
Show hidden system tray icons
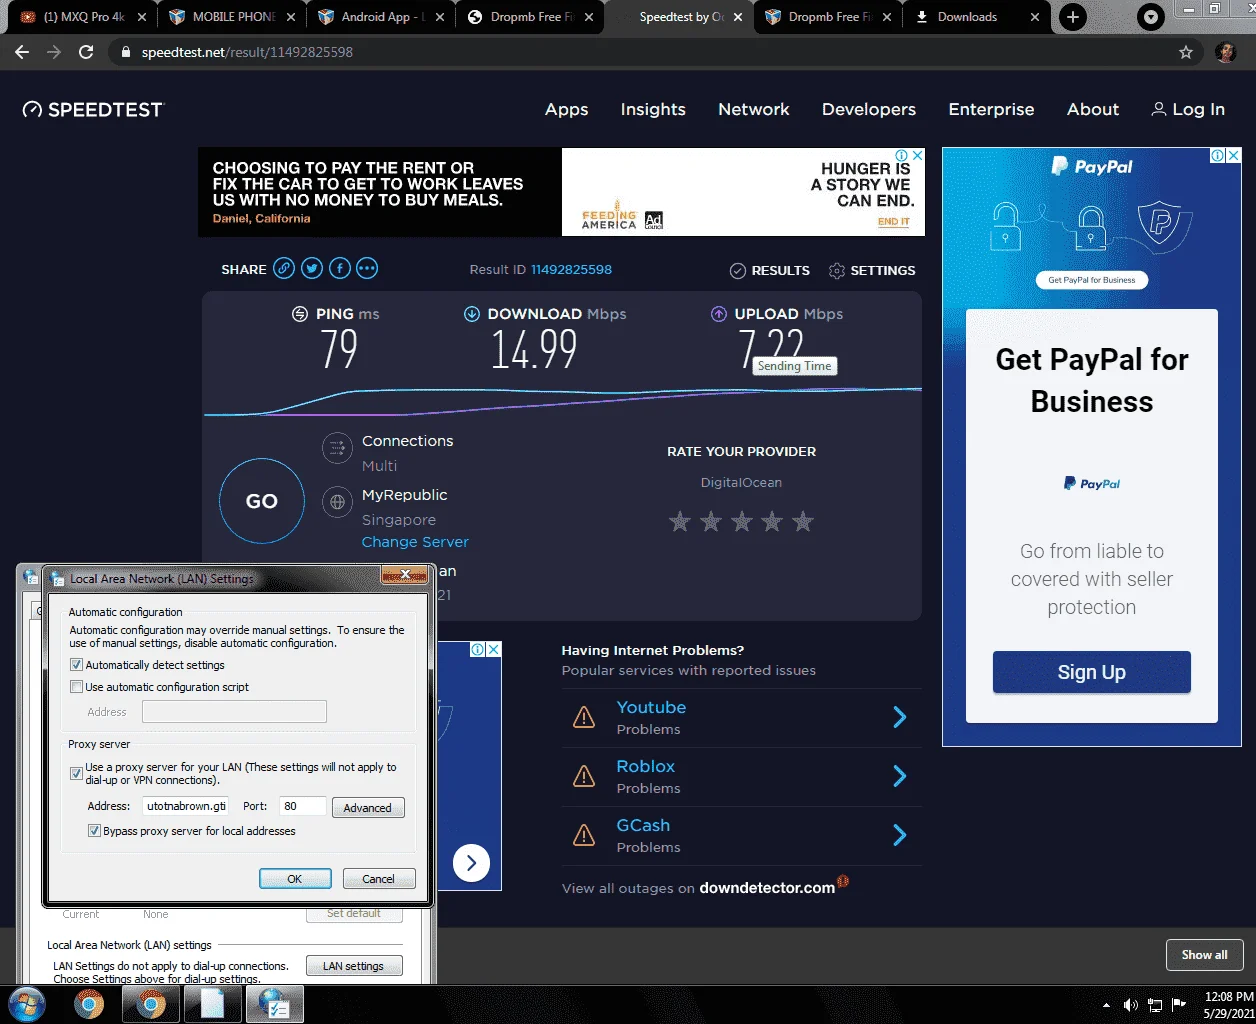click(x=1106, y=1005)
